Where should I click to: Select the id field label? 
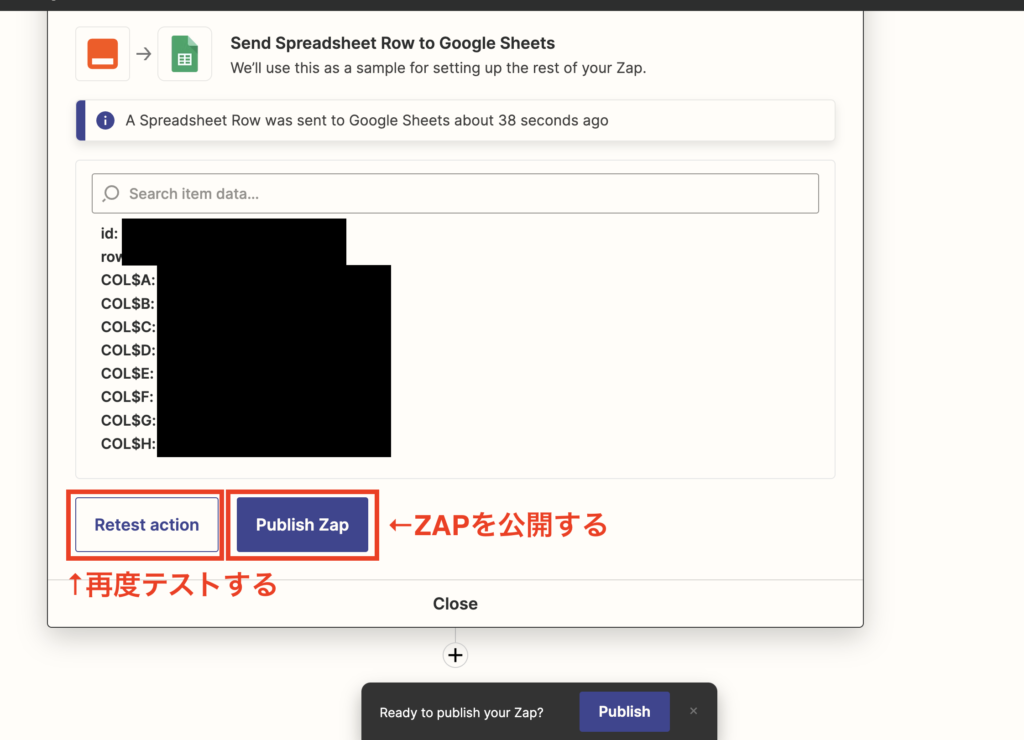109,234
